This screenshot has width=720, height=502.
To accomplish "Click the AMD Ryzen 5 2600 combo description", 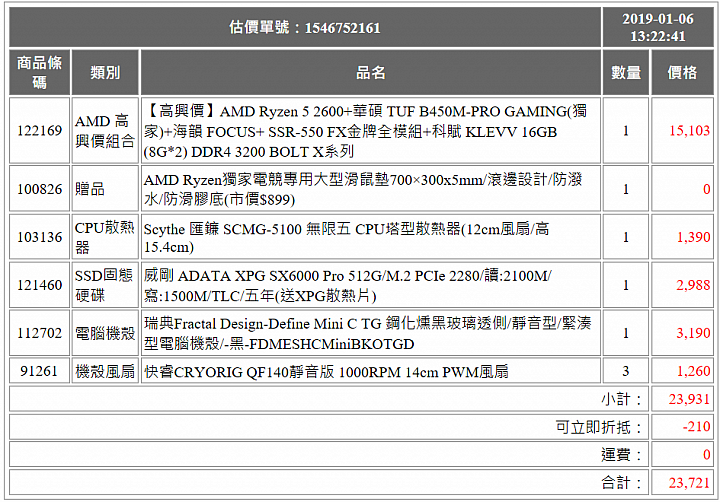I will (x=371, y=130).
